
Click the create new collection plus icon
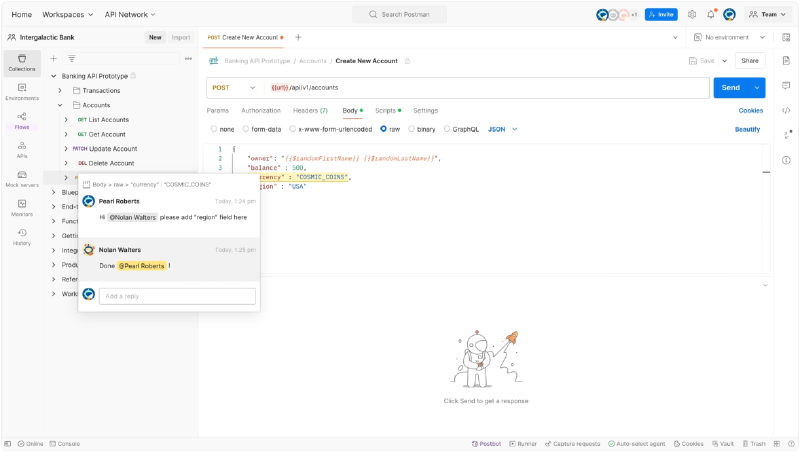point(54,59)
